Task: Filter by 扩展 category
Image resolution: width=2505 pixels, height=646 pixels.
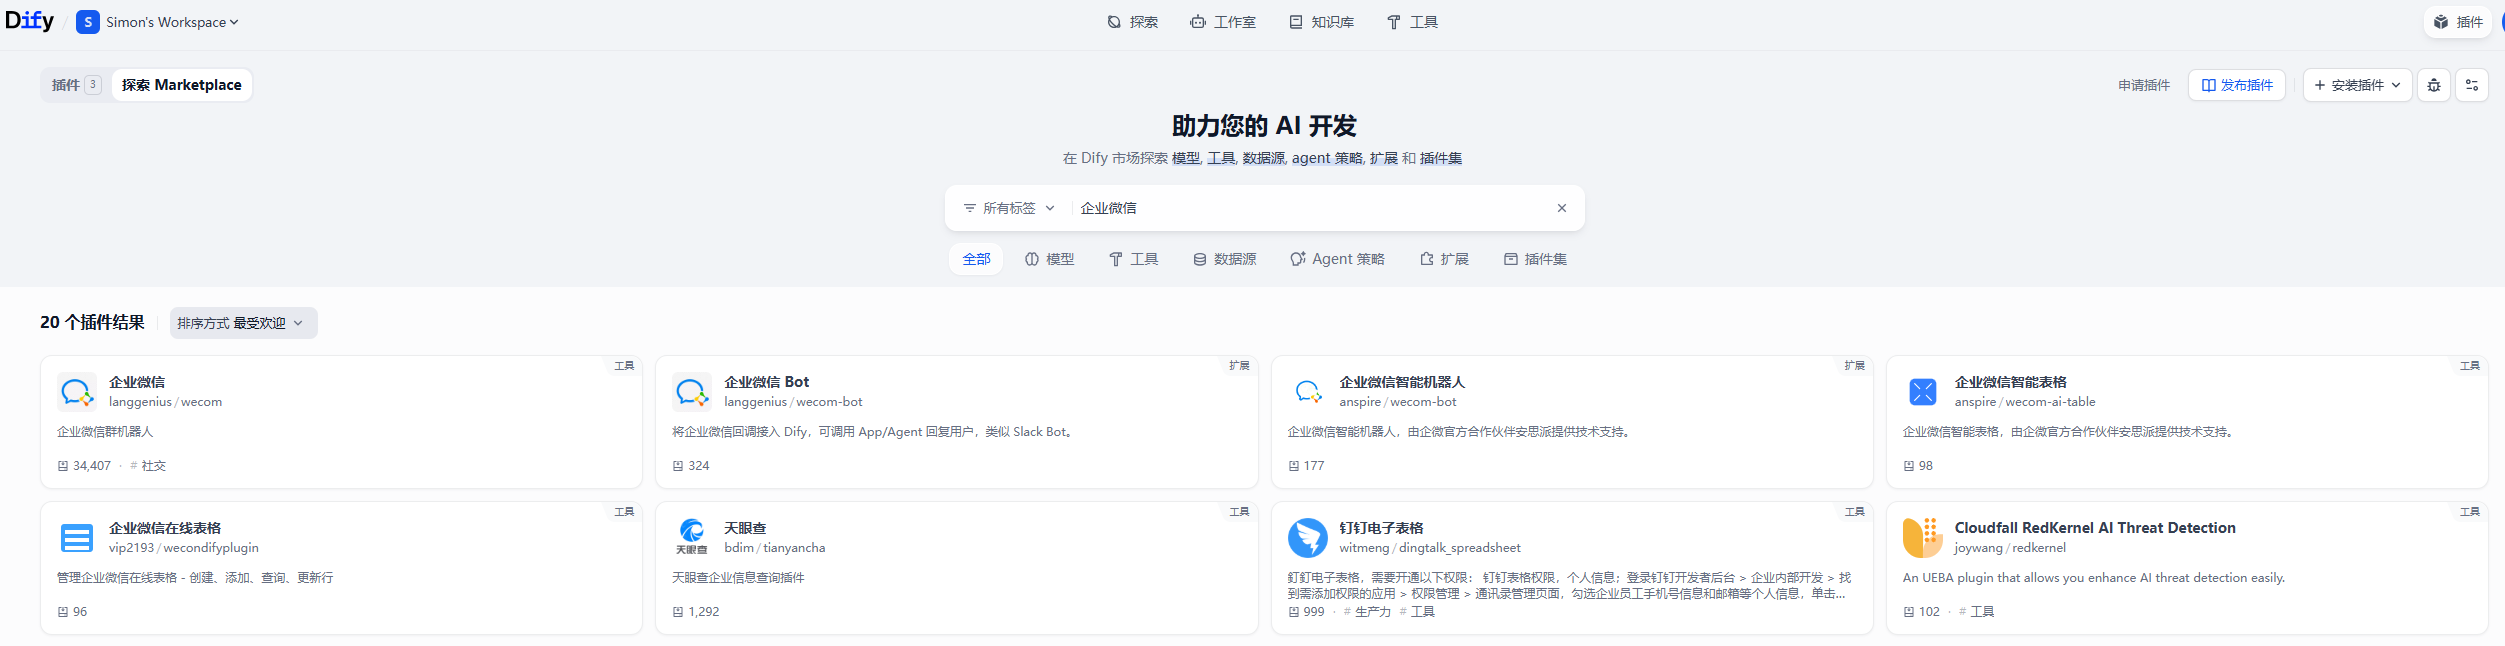Action: point(1444,259)
